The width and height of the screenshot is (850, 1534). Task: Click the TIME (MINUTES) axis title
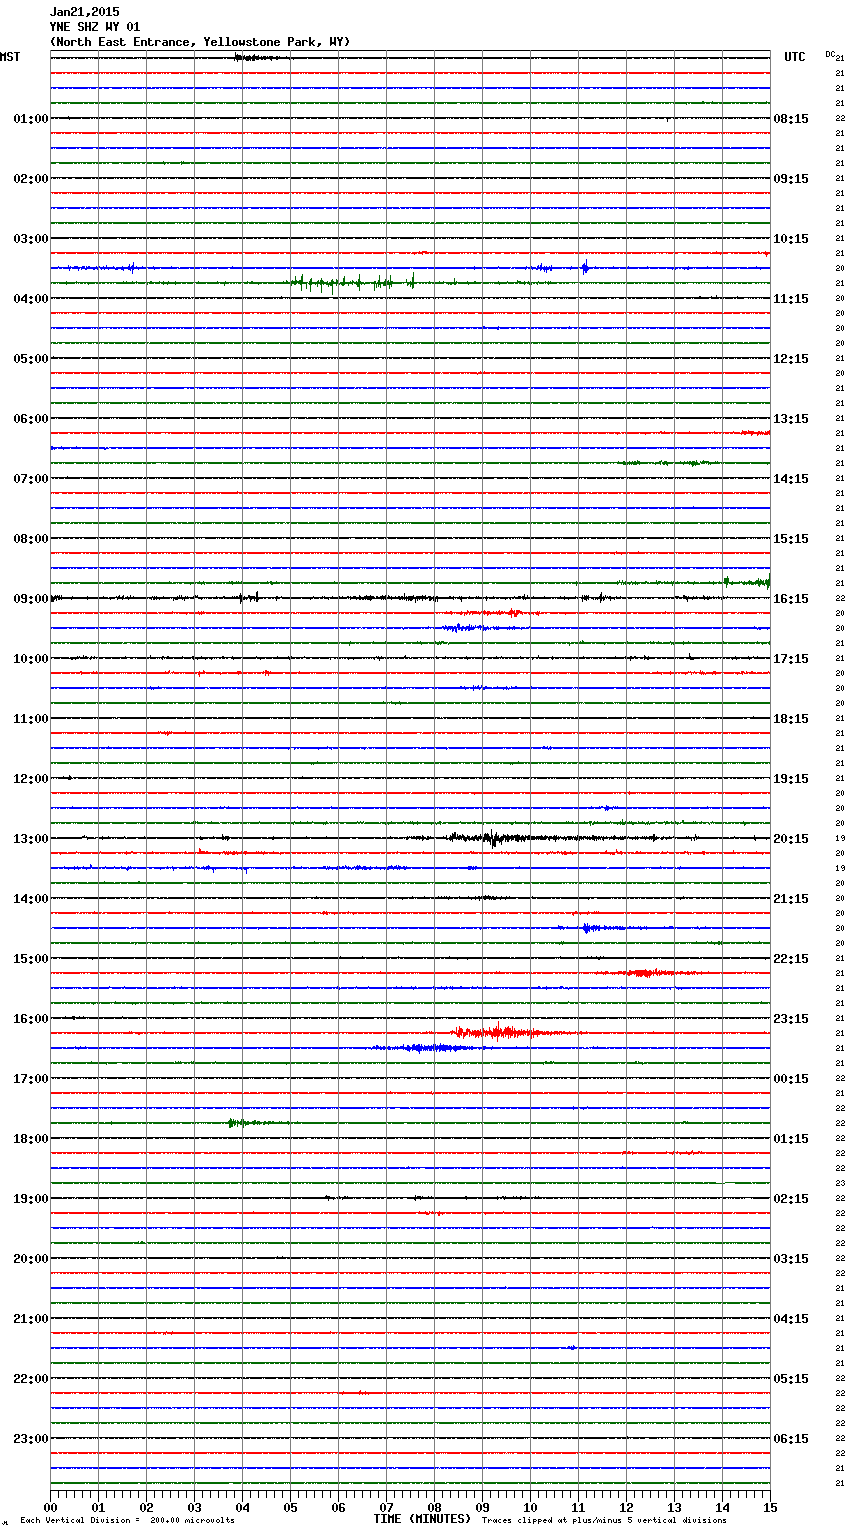[422, 1519]
